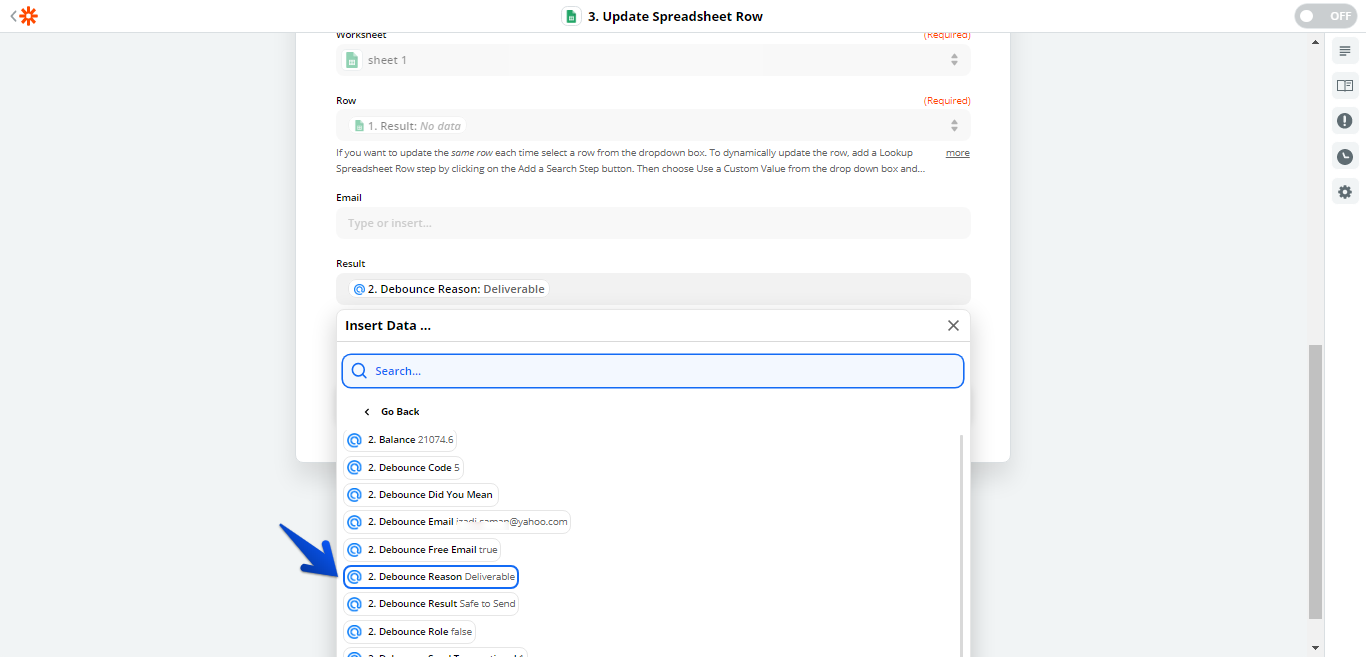Open the alert issues icon in sidebar
The height and width of the screenshot is (657, 1366).
coord(1345,121)
